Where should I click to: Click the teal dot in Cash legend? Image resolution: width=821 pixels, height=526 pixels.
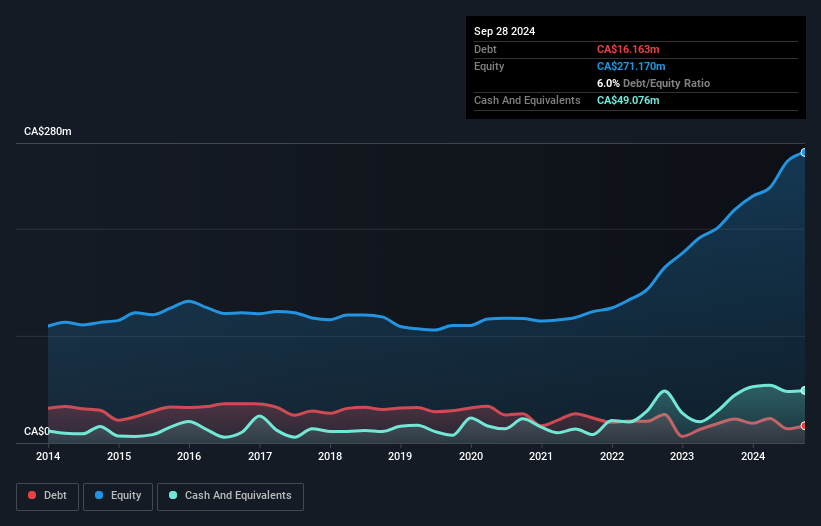(173, 495)
